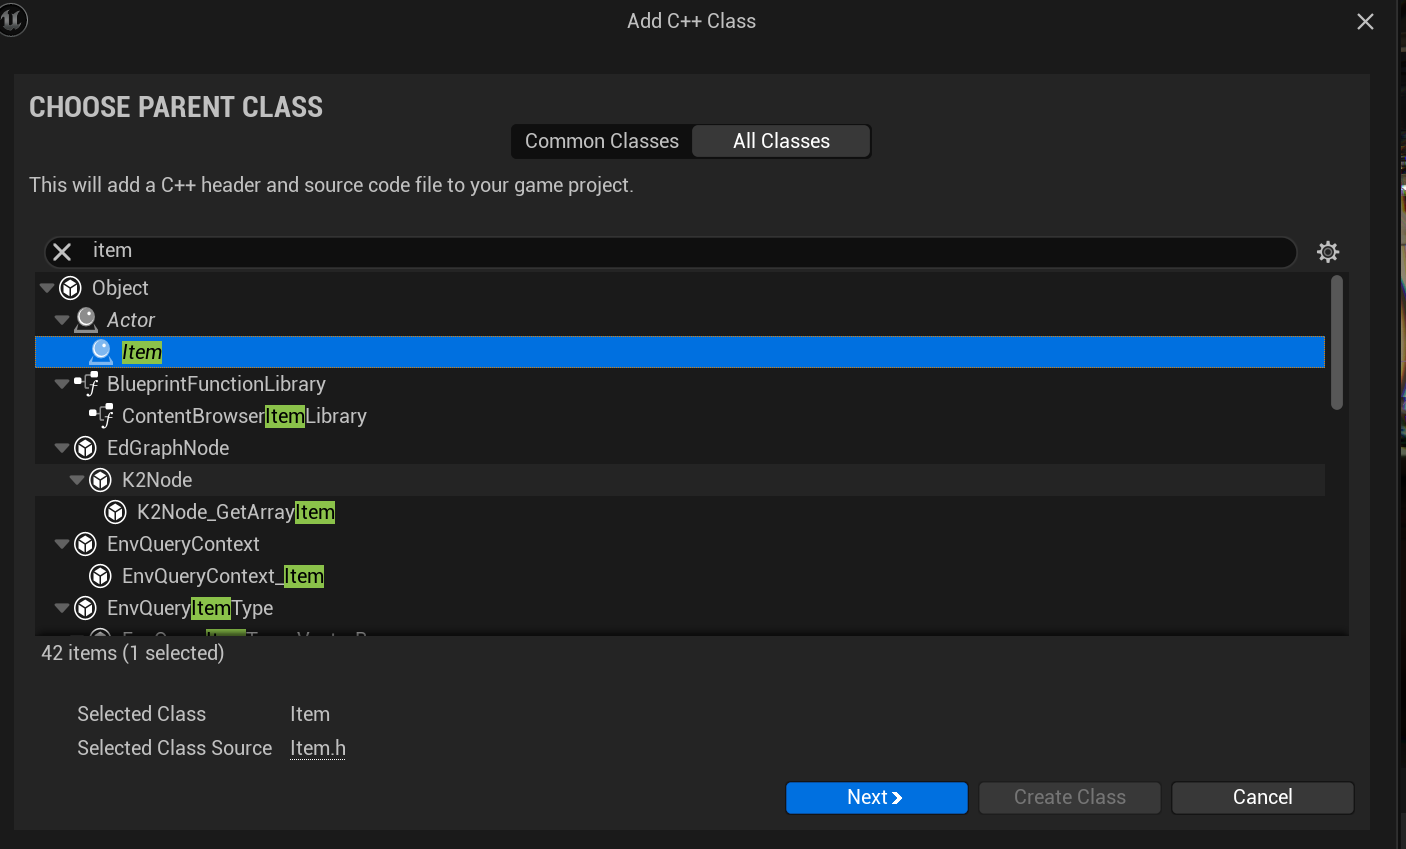Click the 'CHOOSE PARENT CLASS' heading
1406x849 pixels.
click(x=176, y=107)
